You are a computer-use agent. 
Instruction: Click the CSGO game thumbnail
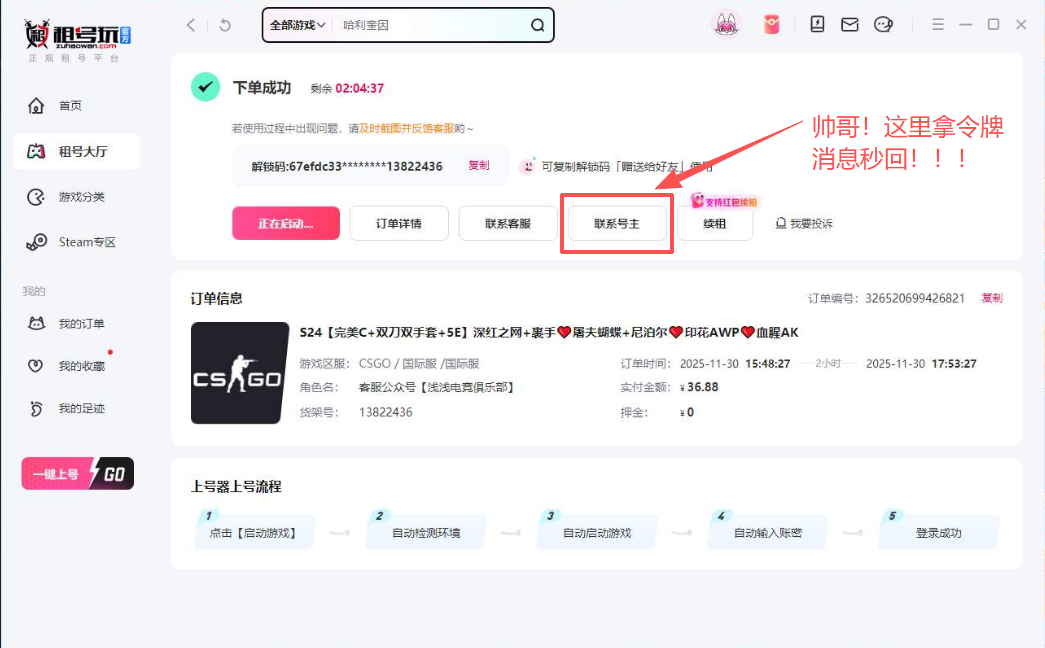click(x=239, y=373)
